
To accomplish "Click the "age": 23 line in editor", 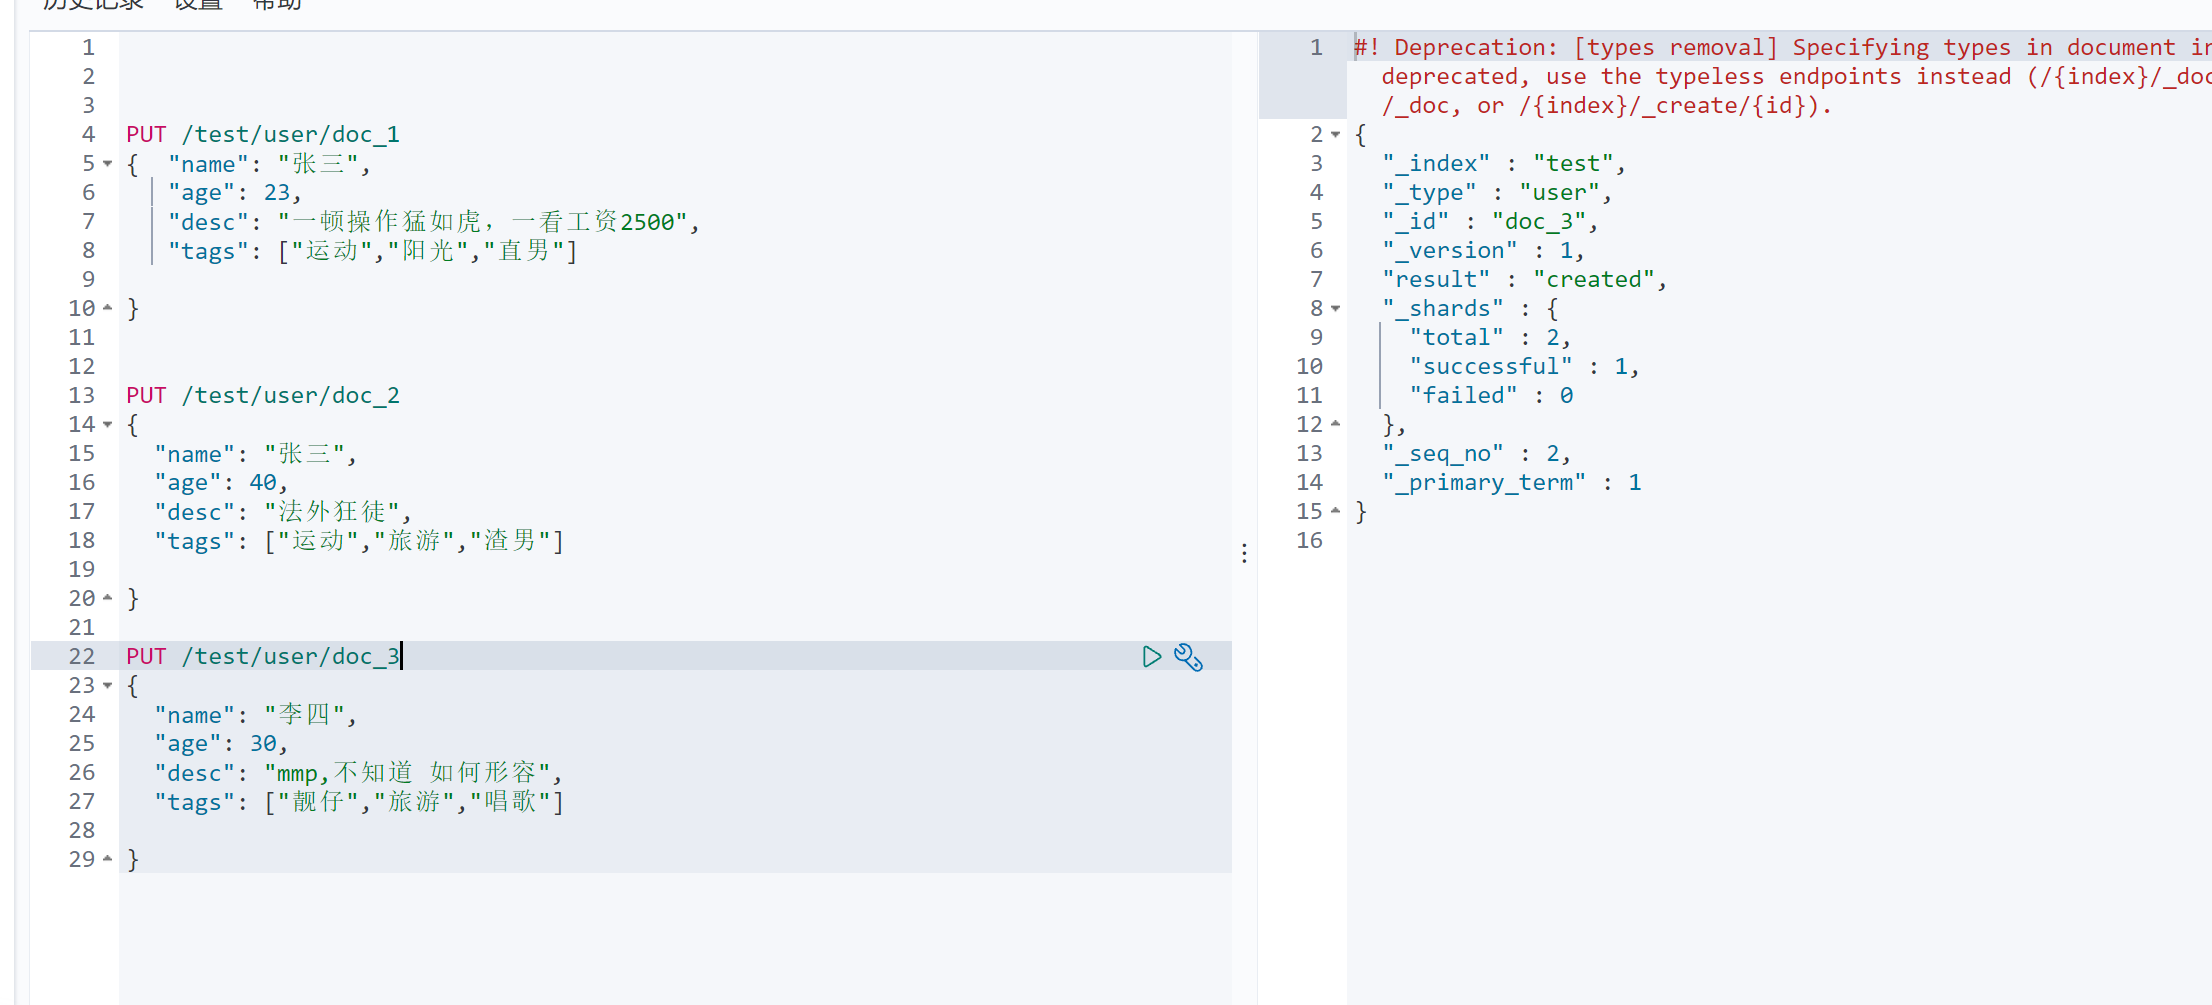I will coord(235,192).
